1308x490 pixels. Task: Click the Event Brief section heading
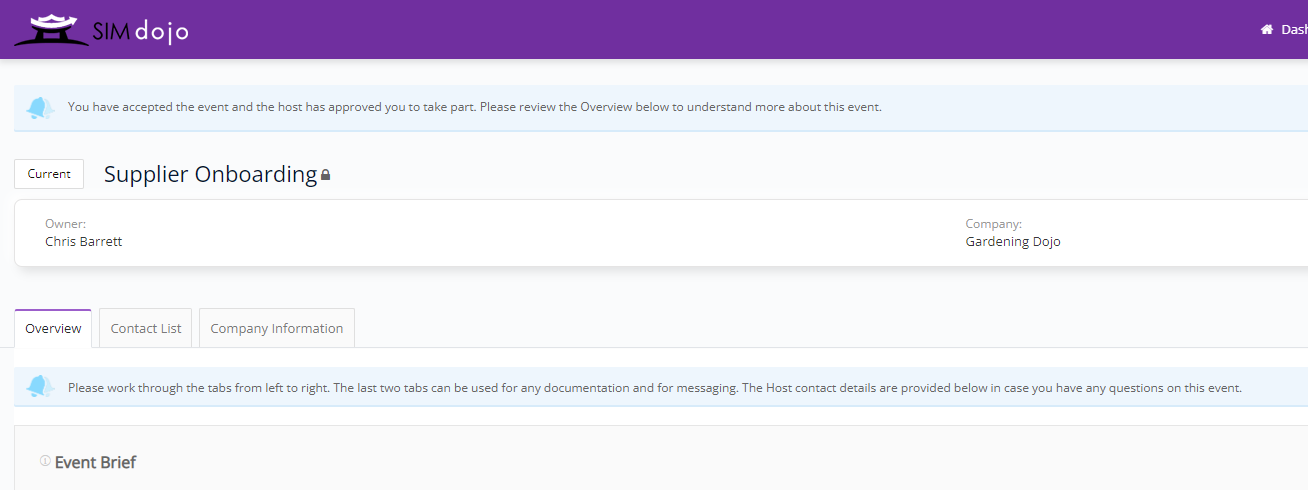[95, 462]
